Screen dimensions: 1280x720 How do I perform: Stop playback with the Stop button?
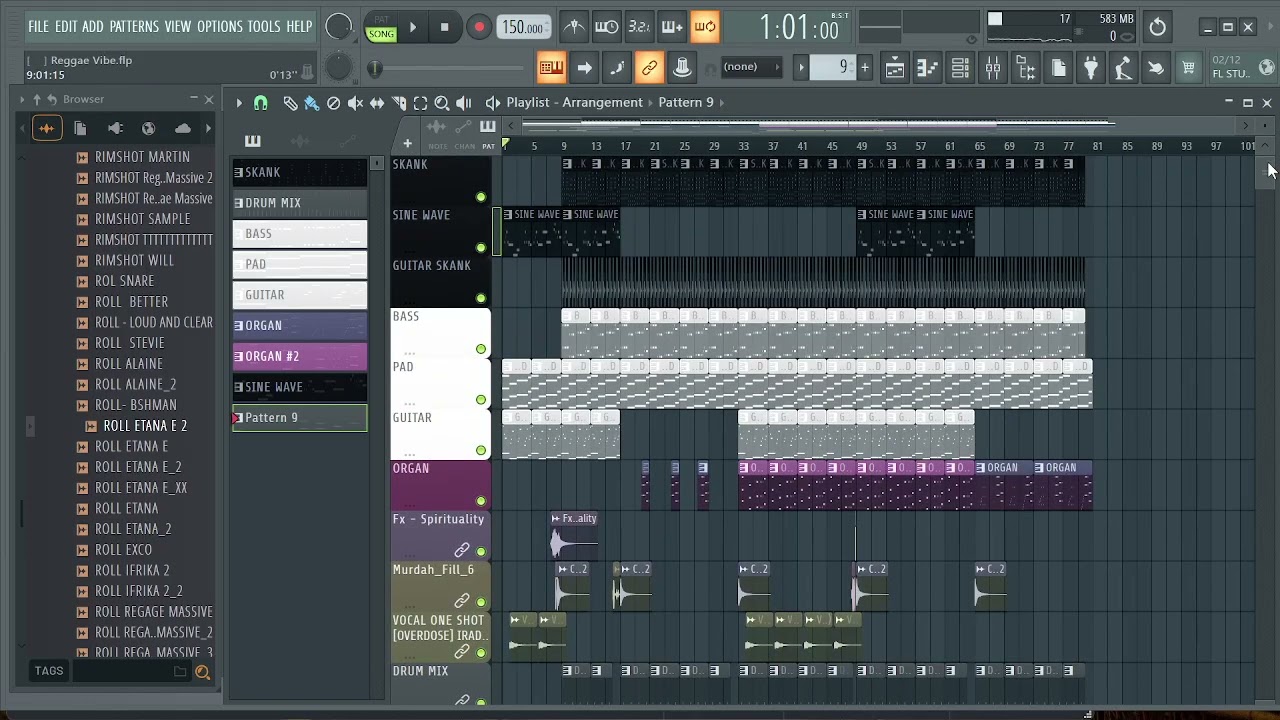[445, 27]
